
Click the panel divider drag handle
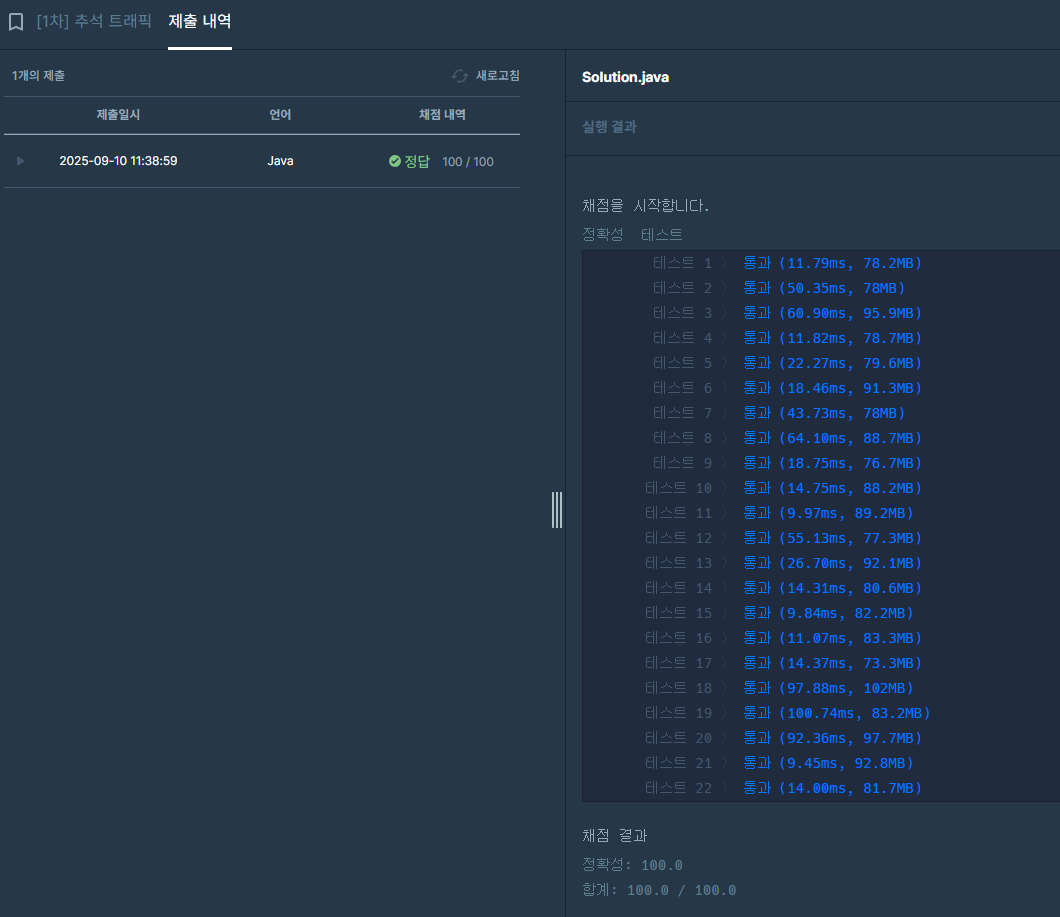pyautogui.click(x=557, y=509)
